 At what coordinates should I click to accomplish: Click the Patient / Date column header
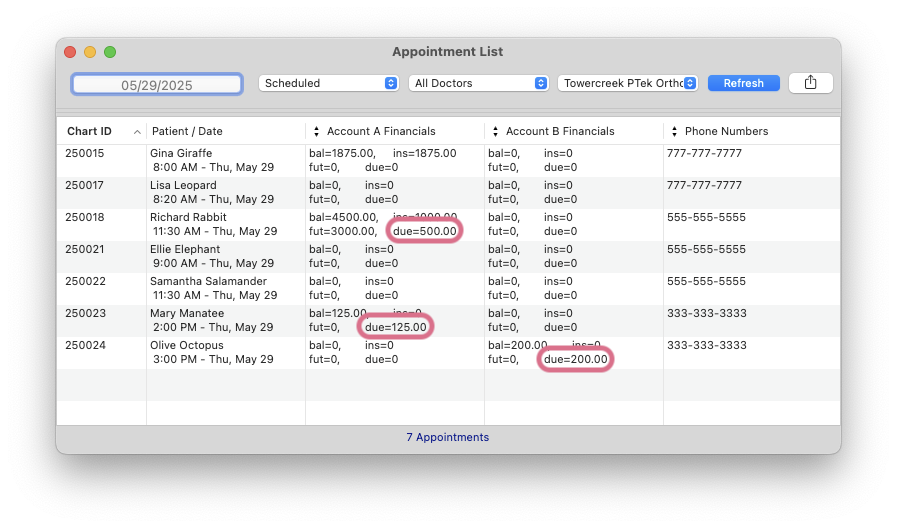[x=187, y=131]
